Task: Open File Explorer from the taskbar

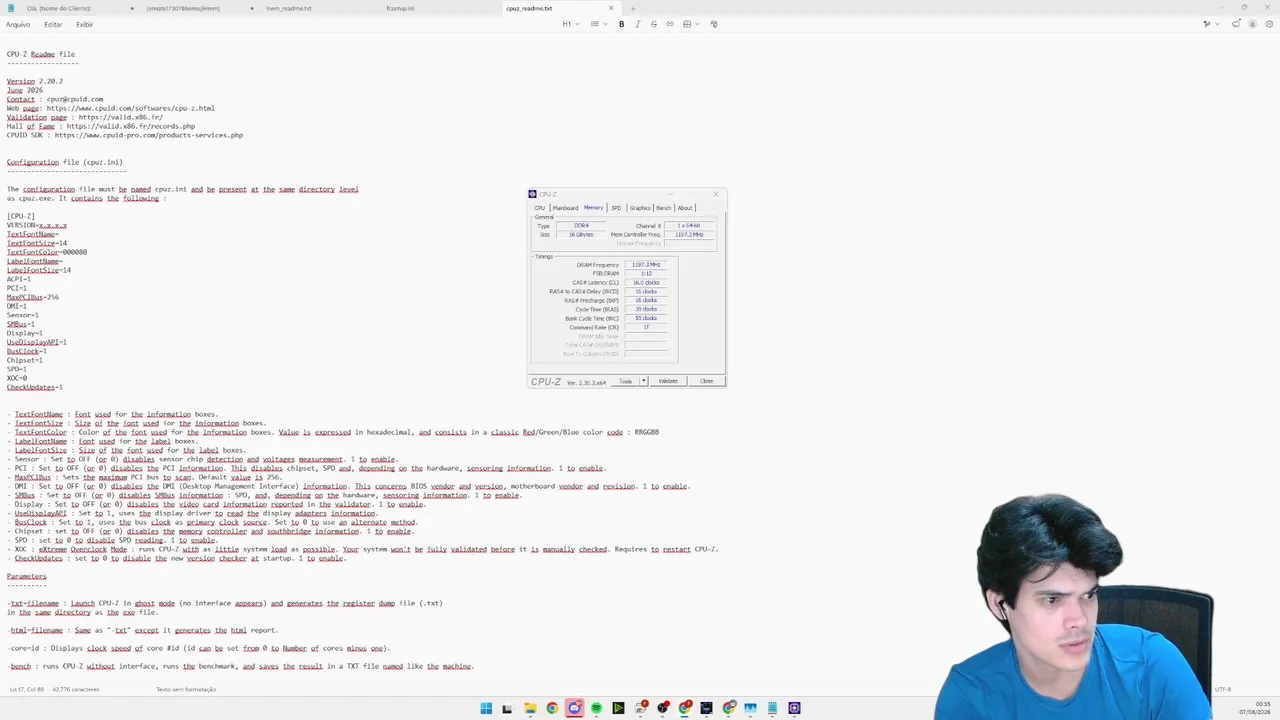Action: coord(530,708)
